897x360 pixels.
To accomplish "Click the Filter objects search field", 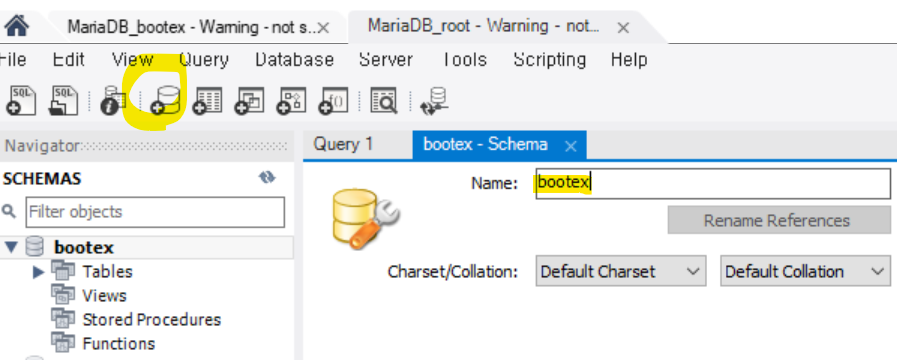I will (155, 212).
